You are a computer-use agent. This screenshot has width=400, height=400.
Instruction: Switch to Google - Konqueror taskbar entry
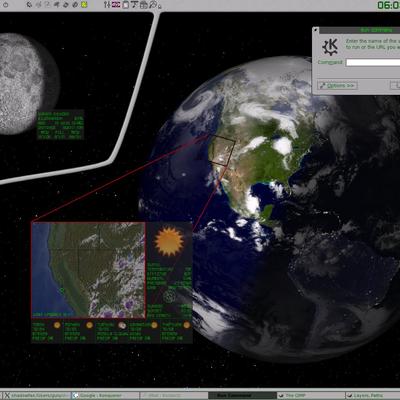(x=105, y=395)
